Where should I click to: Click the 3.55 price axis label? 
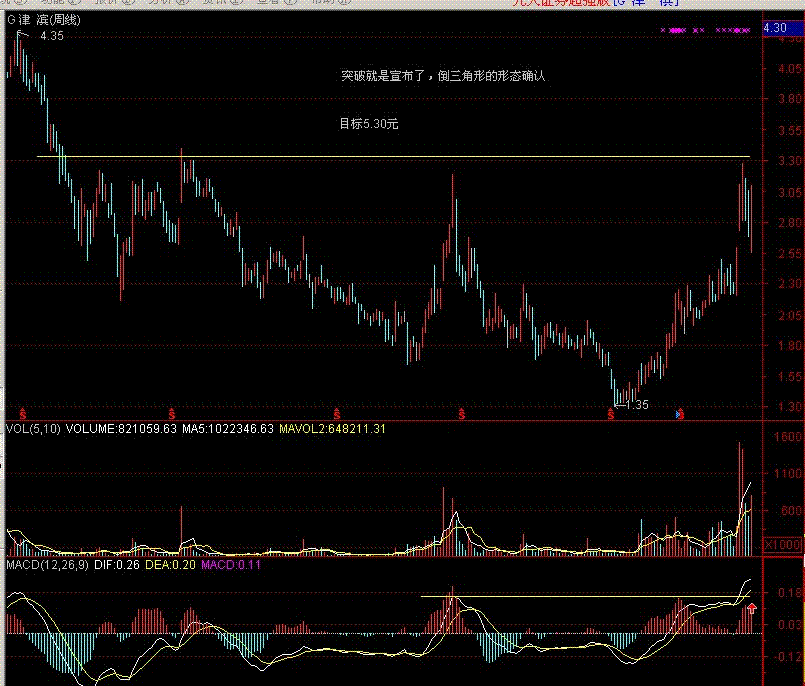tap(790, 130)
